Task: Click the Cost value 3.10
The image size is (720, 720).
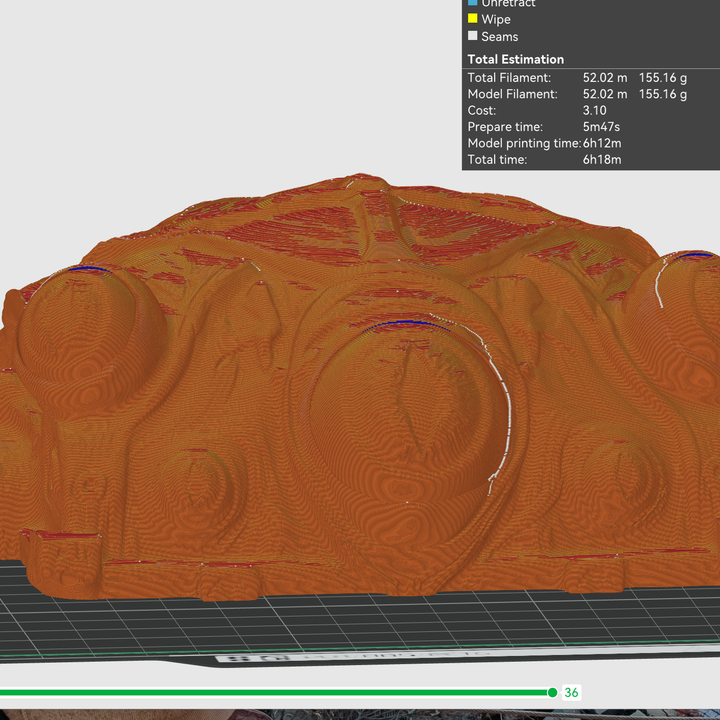Action: (x=596, y=110)
